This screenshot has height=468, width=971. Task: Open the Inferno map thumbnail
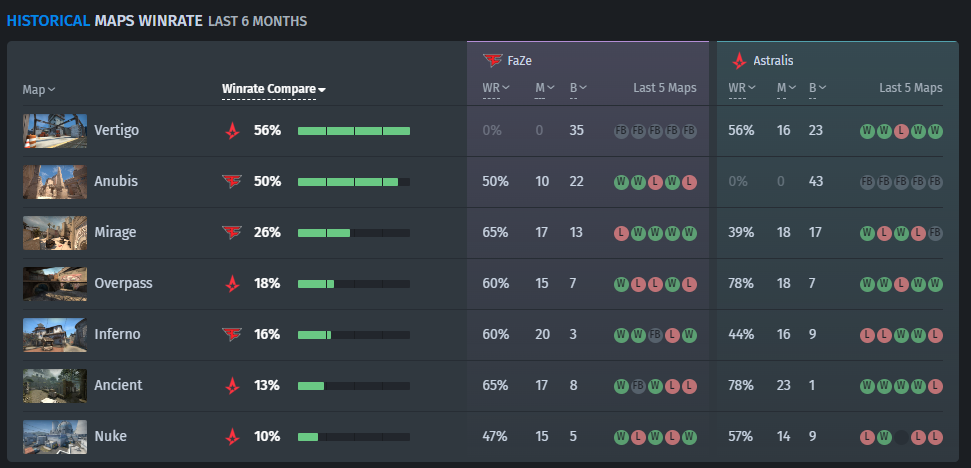[54, 335]
